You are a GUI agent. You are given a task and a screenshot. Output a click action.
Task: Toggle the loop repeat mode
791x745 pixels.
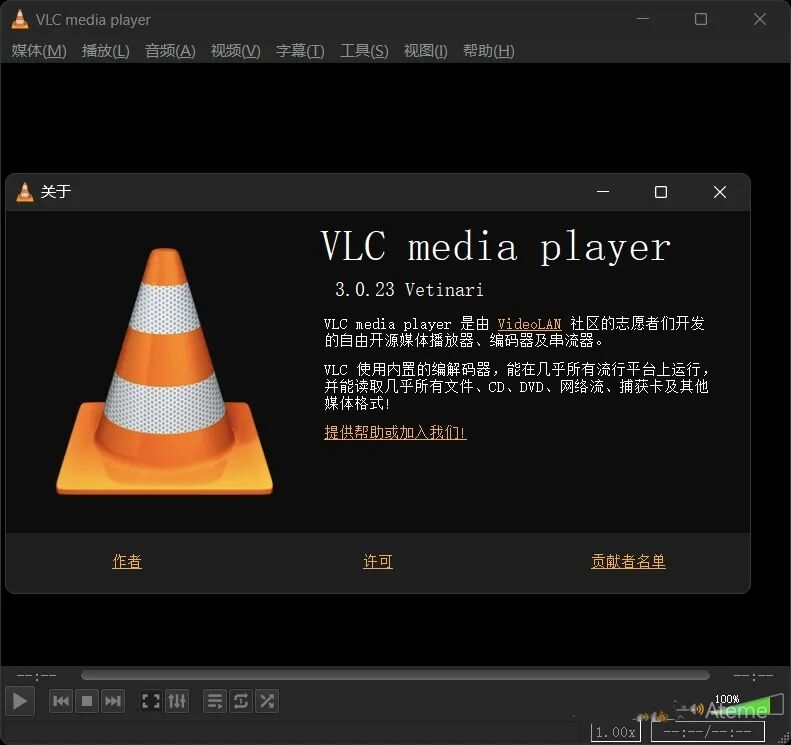pyautogui.click(x=241, y=701)
